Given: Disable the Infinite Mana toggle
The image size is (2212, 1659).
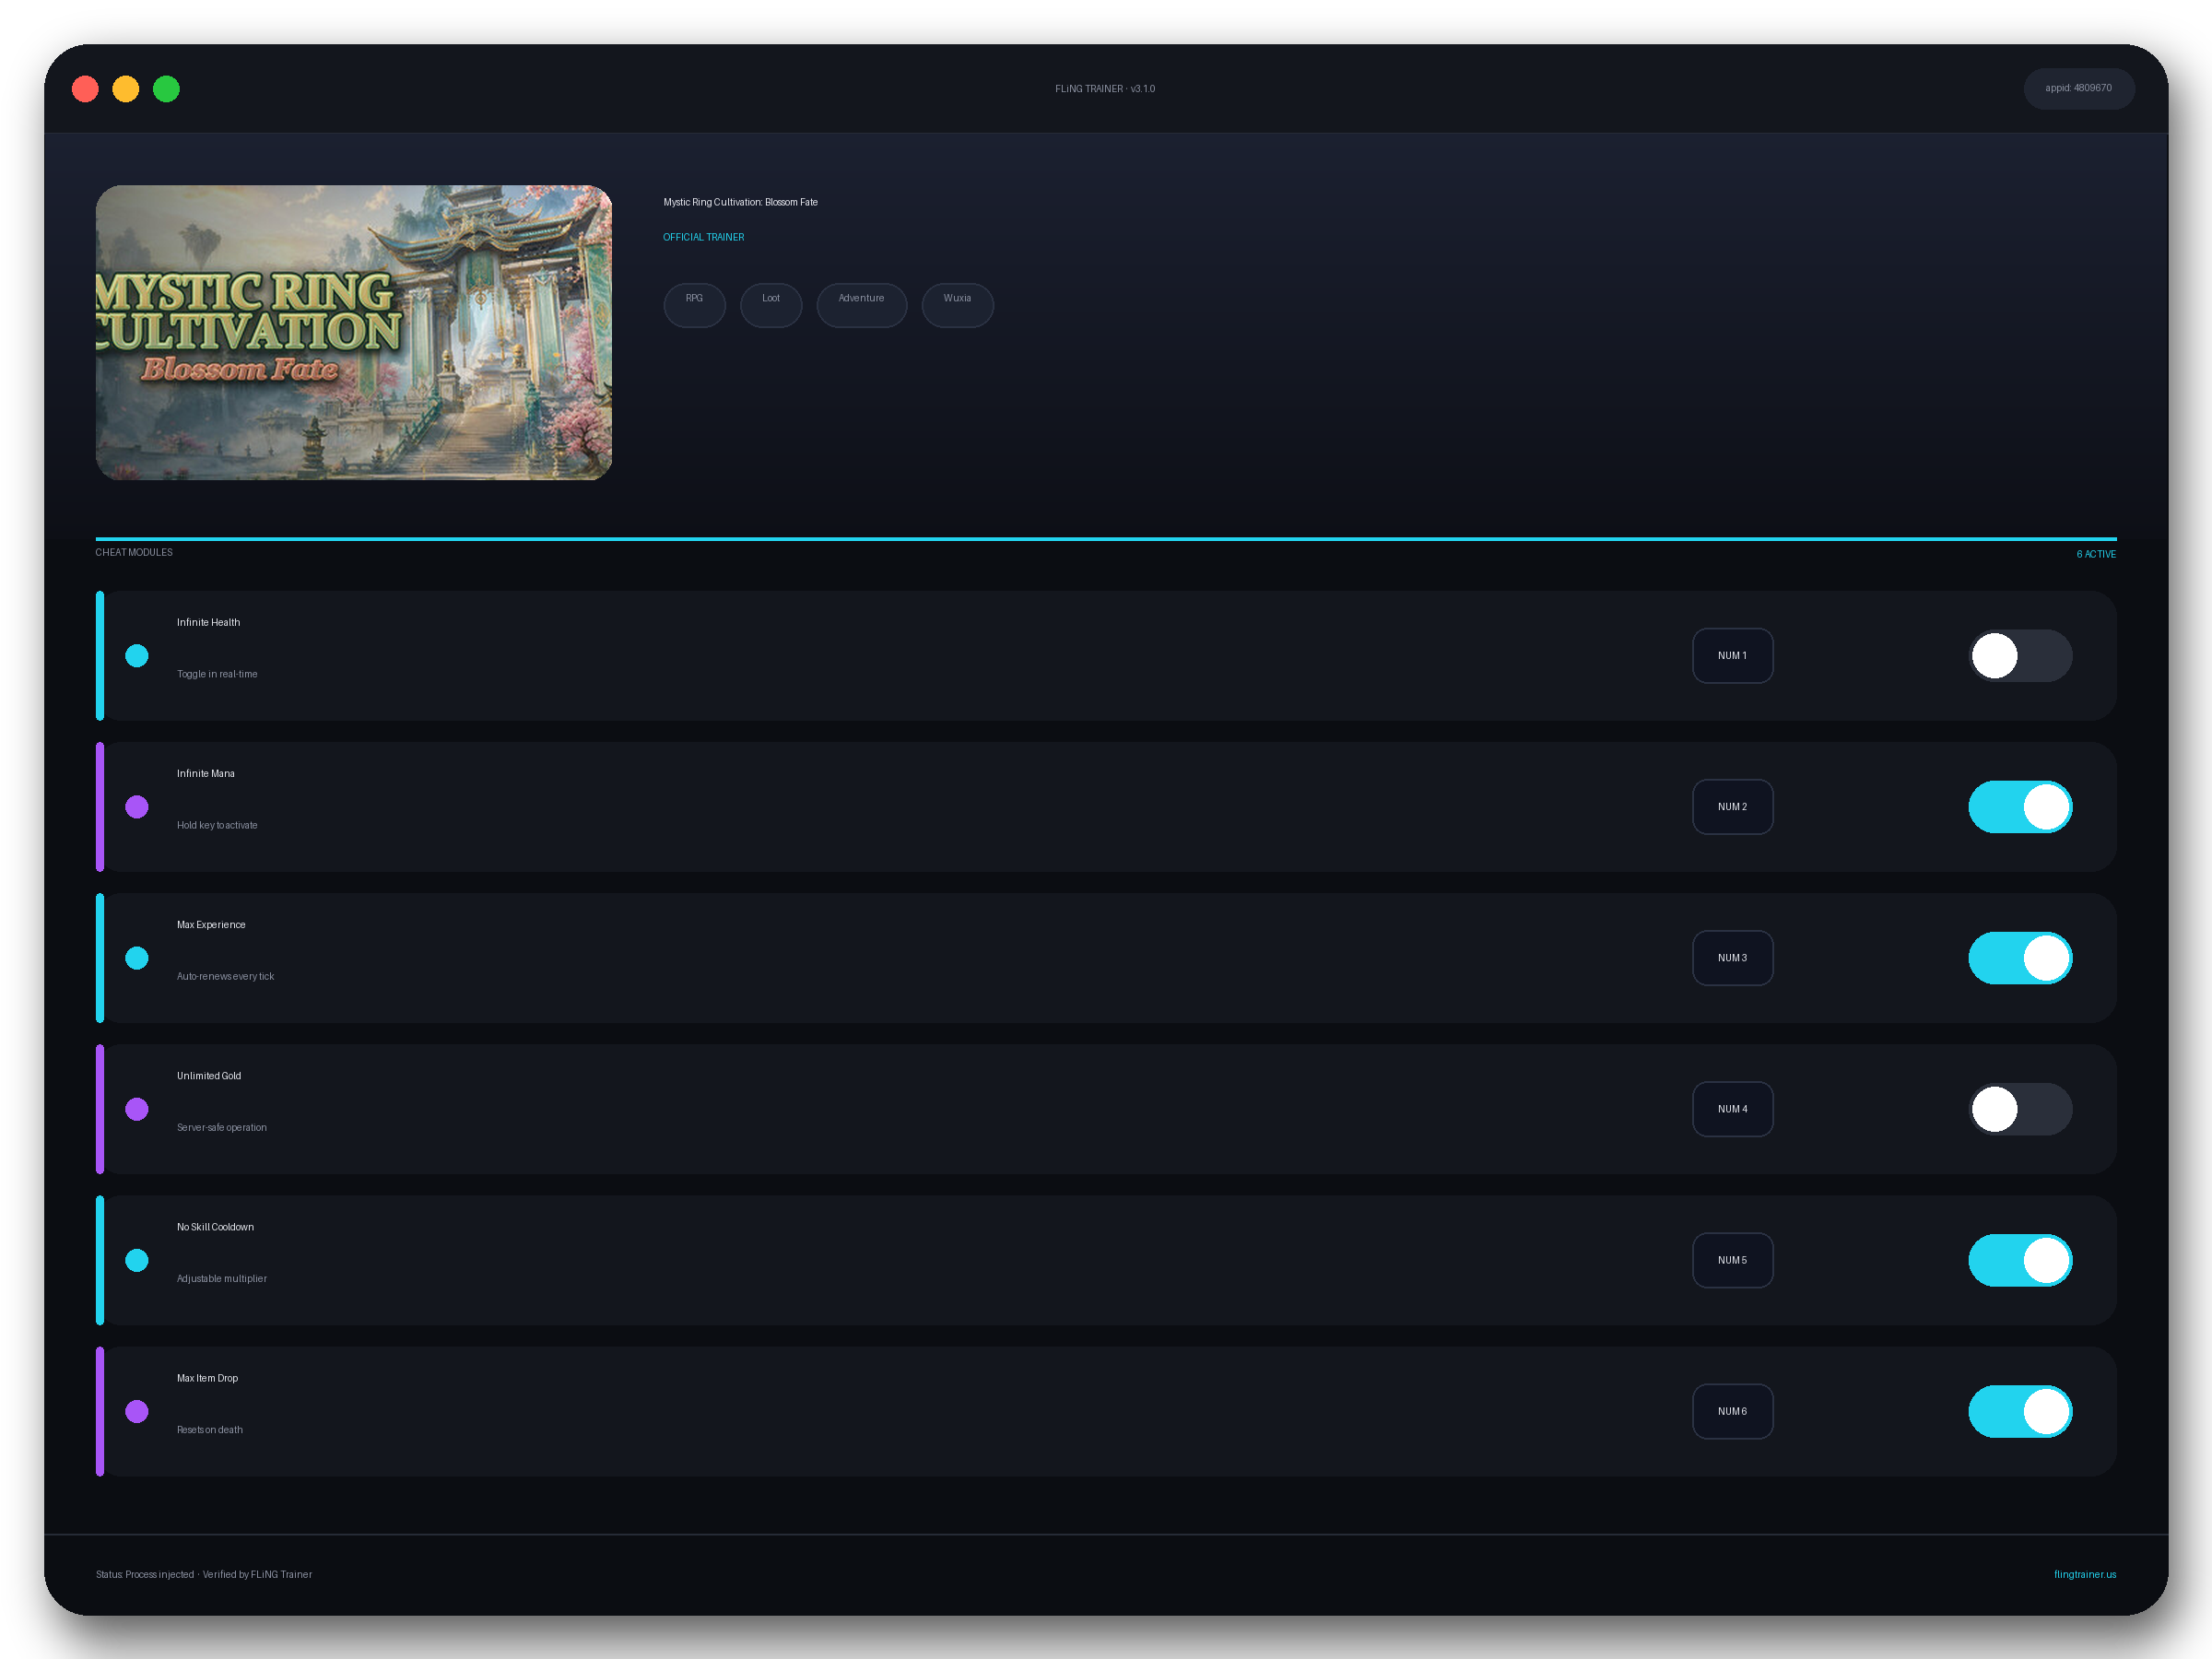Looking at the screenshot, I should [x=2020, y=807].
